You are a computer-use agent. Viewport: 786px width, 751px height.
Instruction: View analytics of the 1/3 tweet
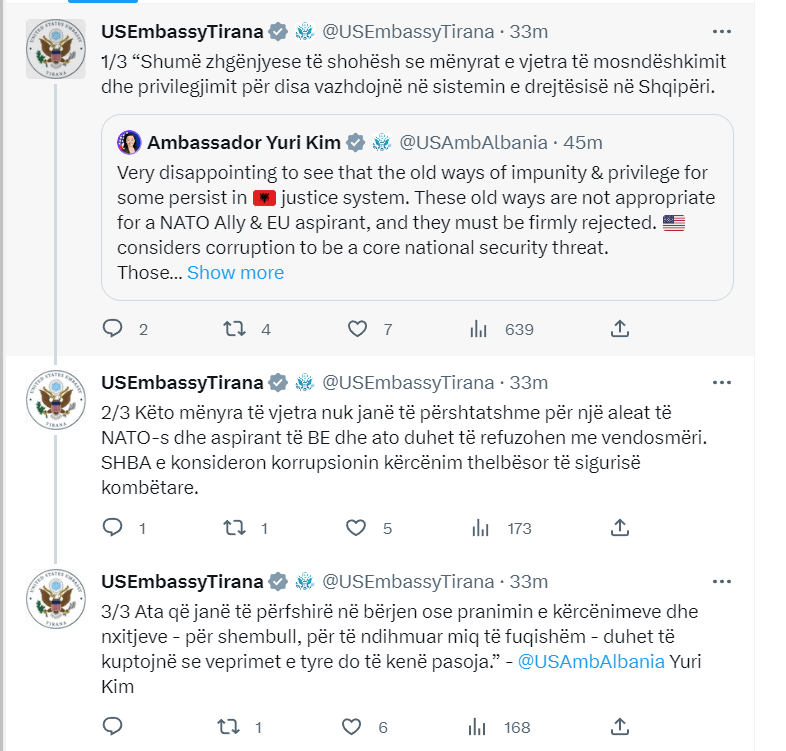click(479, 329)
